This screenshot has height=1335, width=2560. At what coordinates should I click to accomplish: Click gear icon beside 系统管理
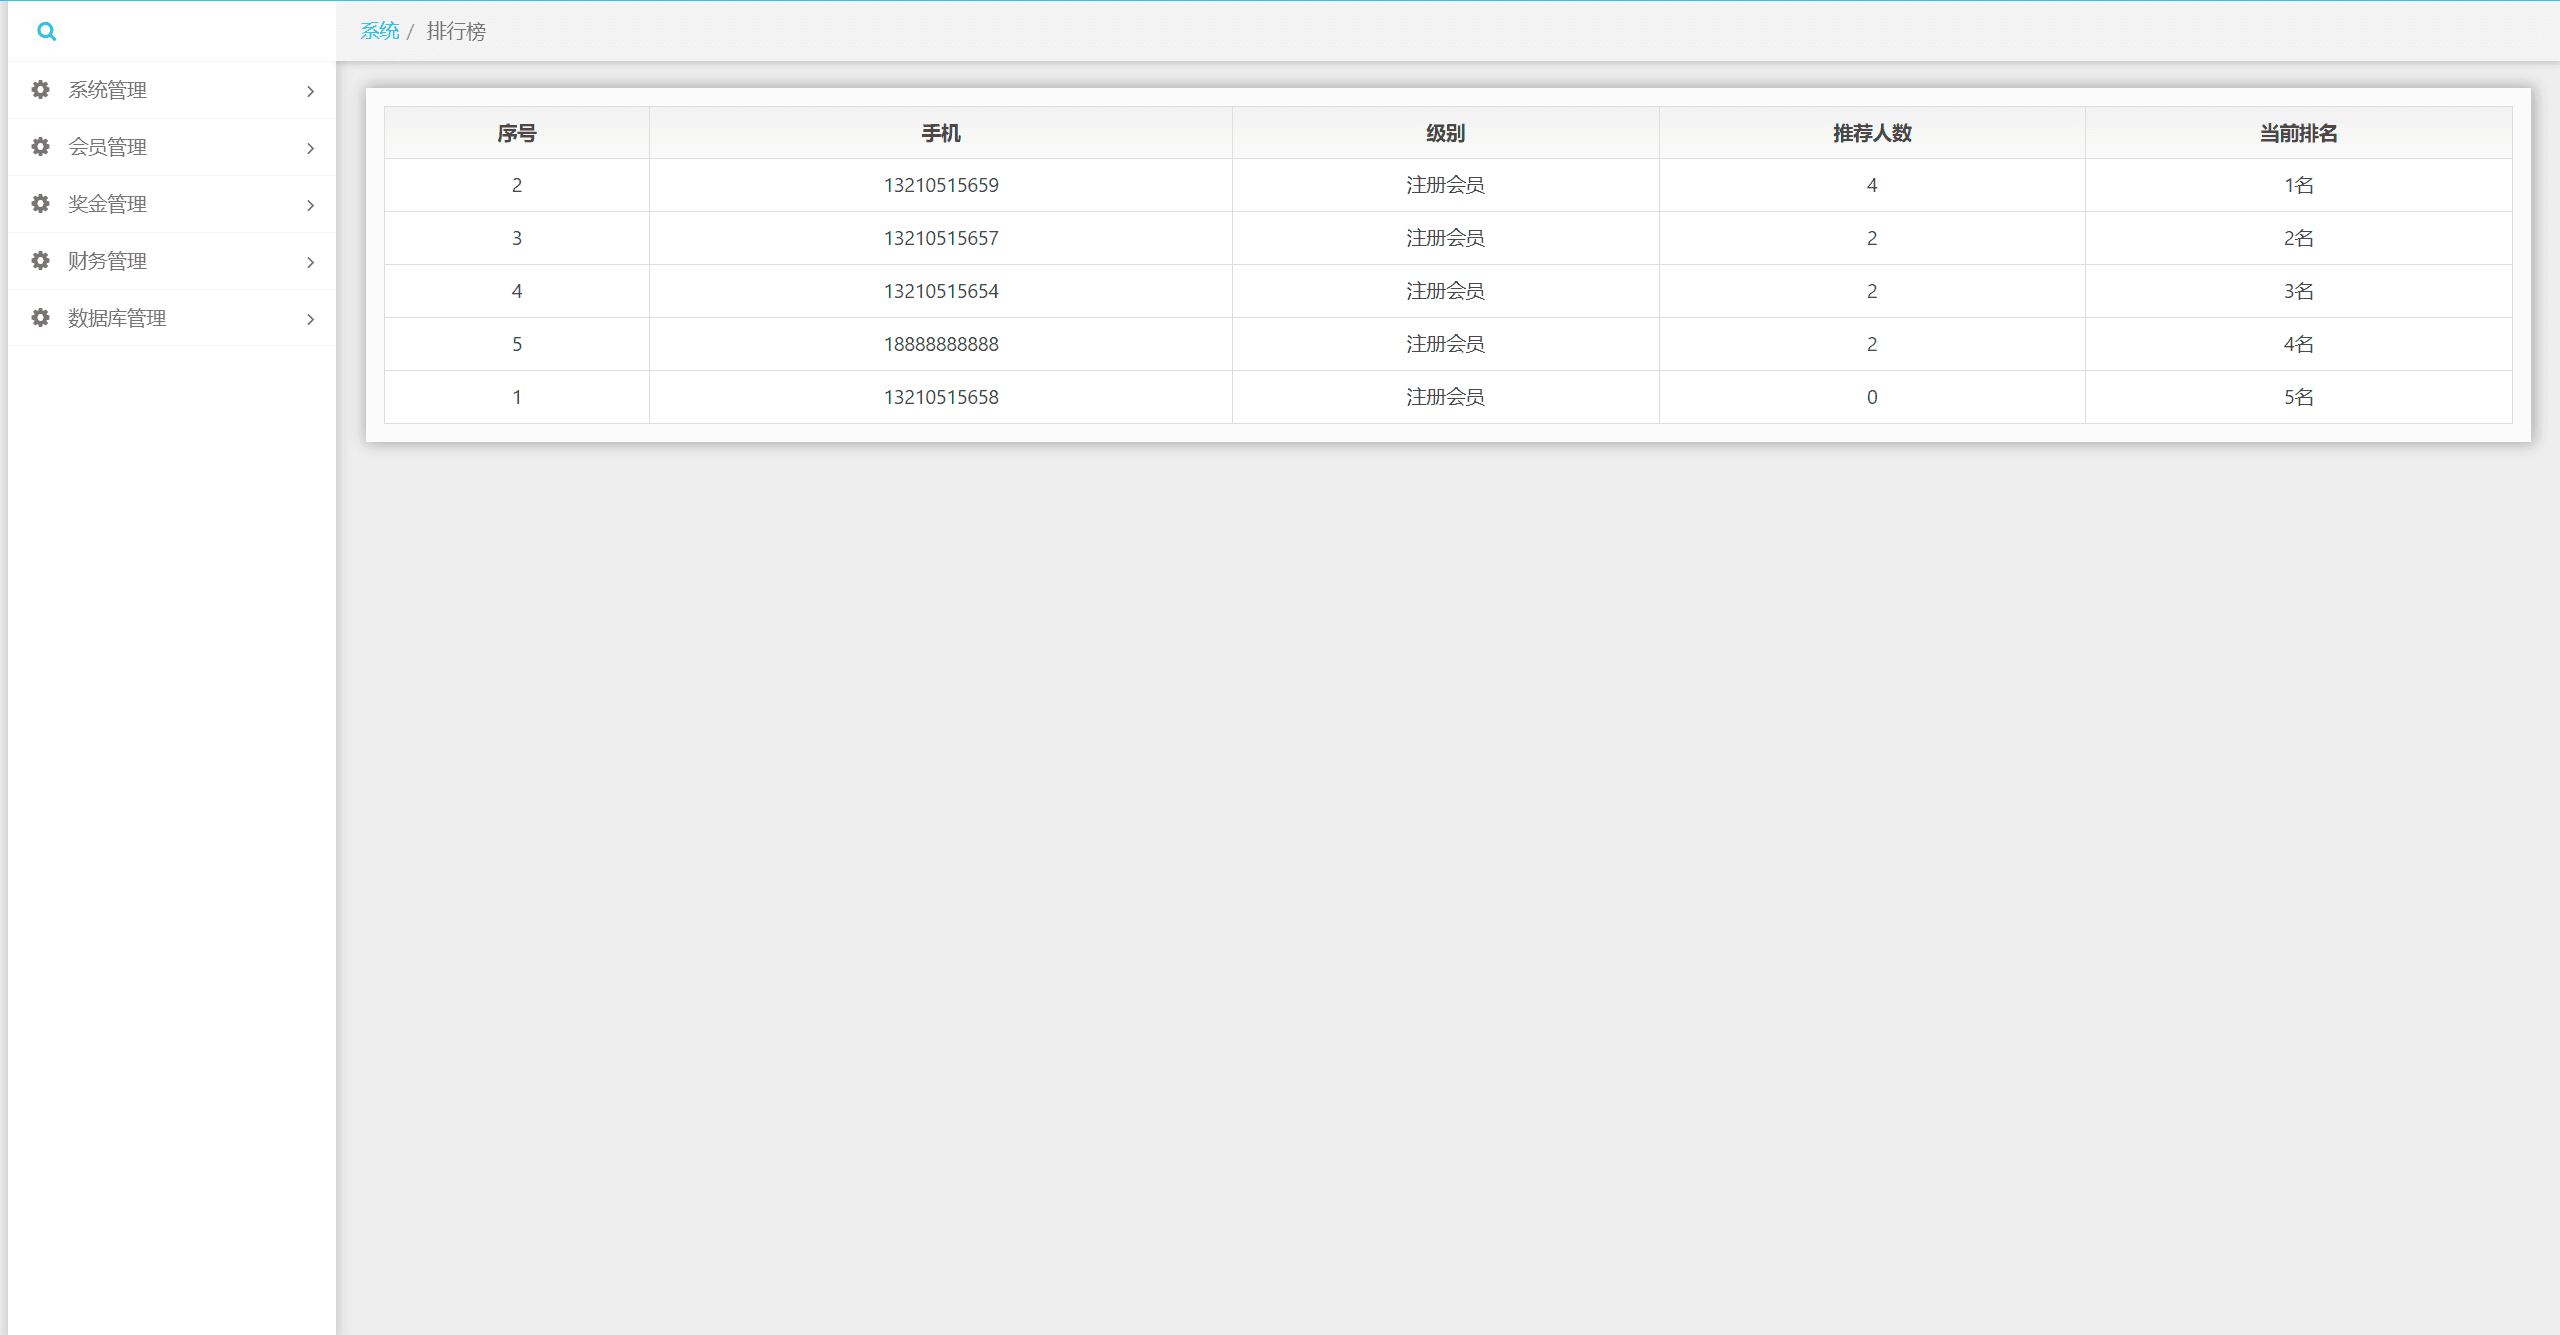coord(40,90)
